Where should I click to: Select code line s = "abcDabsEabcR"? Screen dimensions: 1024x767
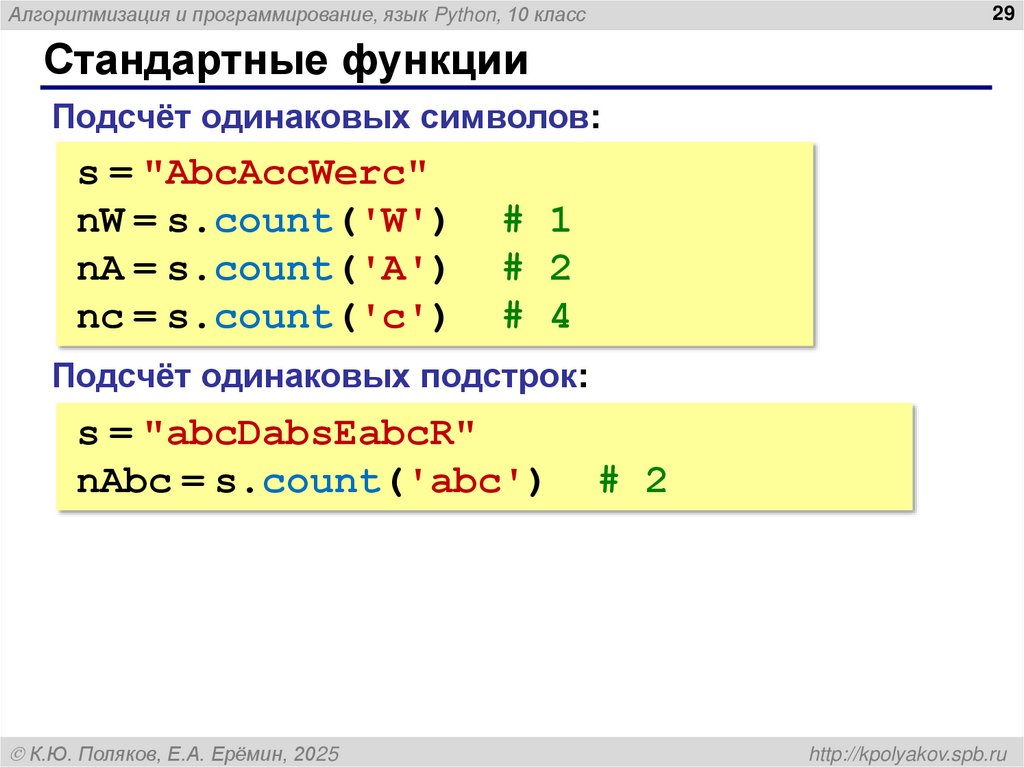coord(280,433)
